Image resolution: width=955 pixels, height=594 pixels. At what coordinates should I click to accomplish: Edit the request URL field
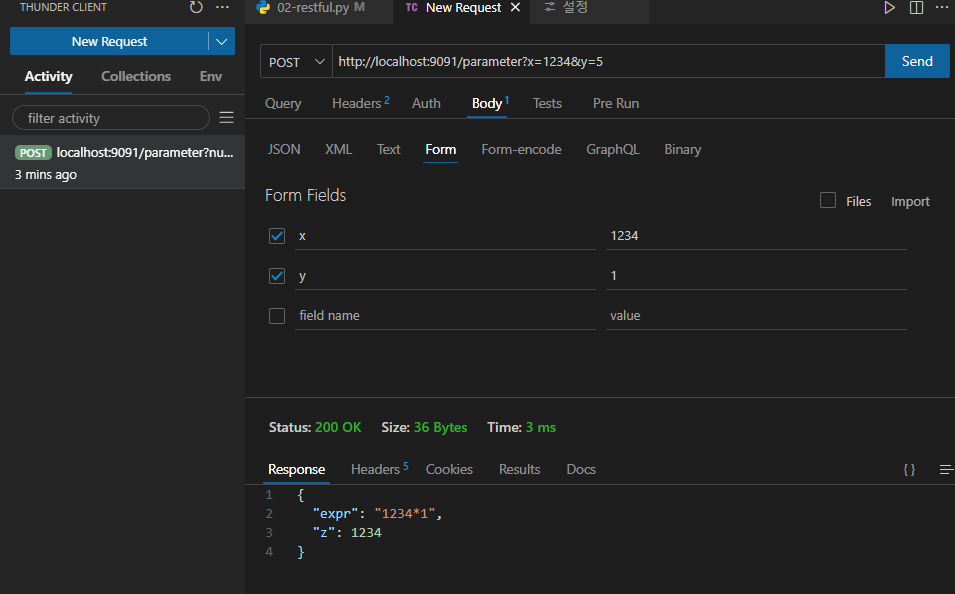[x=608, y=62]
